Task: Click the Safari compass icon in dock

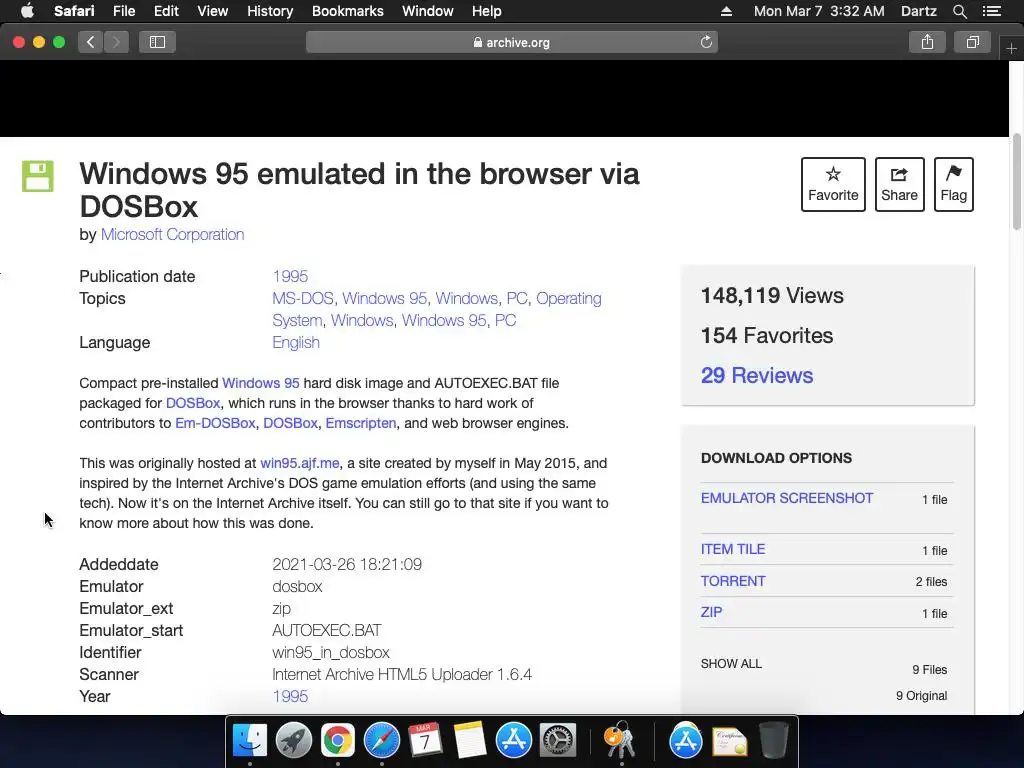Action: tap(381, 741)
